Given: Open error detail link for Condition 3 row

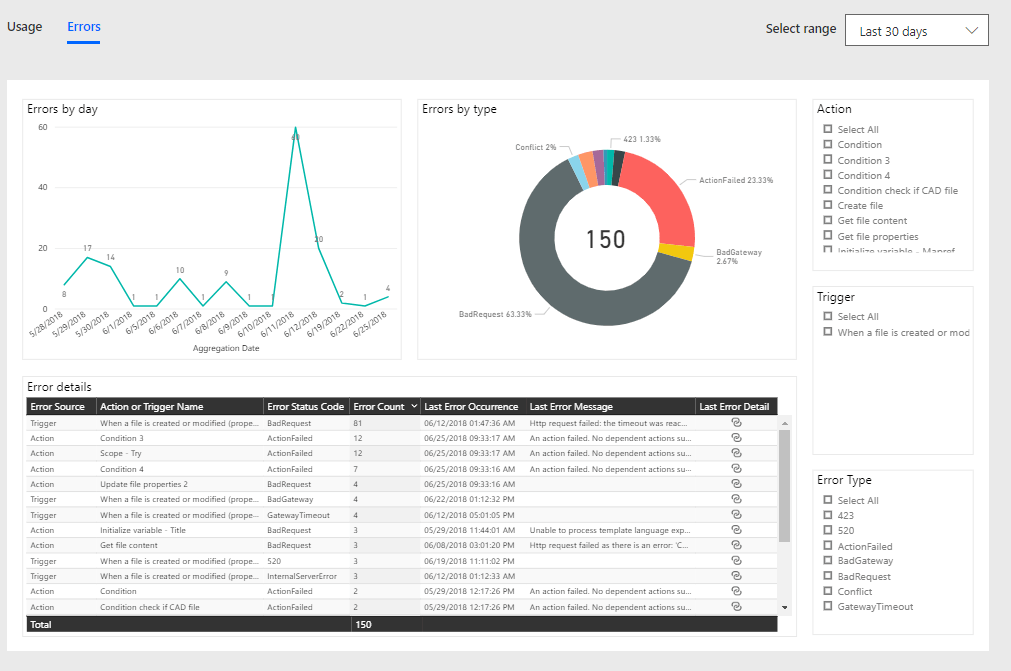Looking at the screenshot, I should tap(736, 438).
